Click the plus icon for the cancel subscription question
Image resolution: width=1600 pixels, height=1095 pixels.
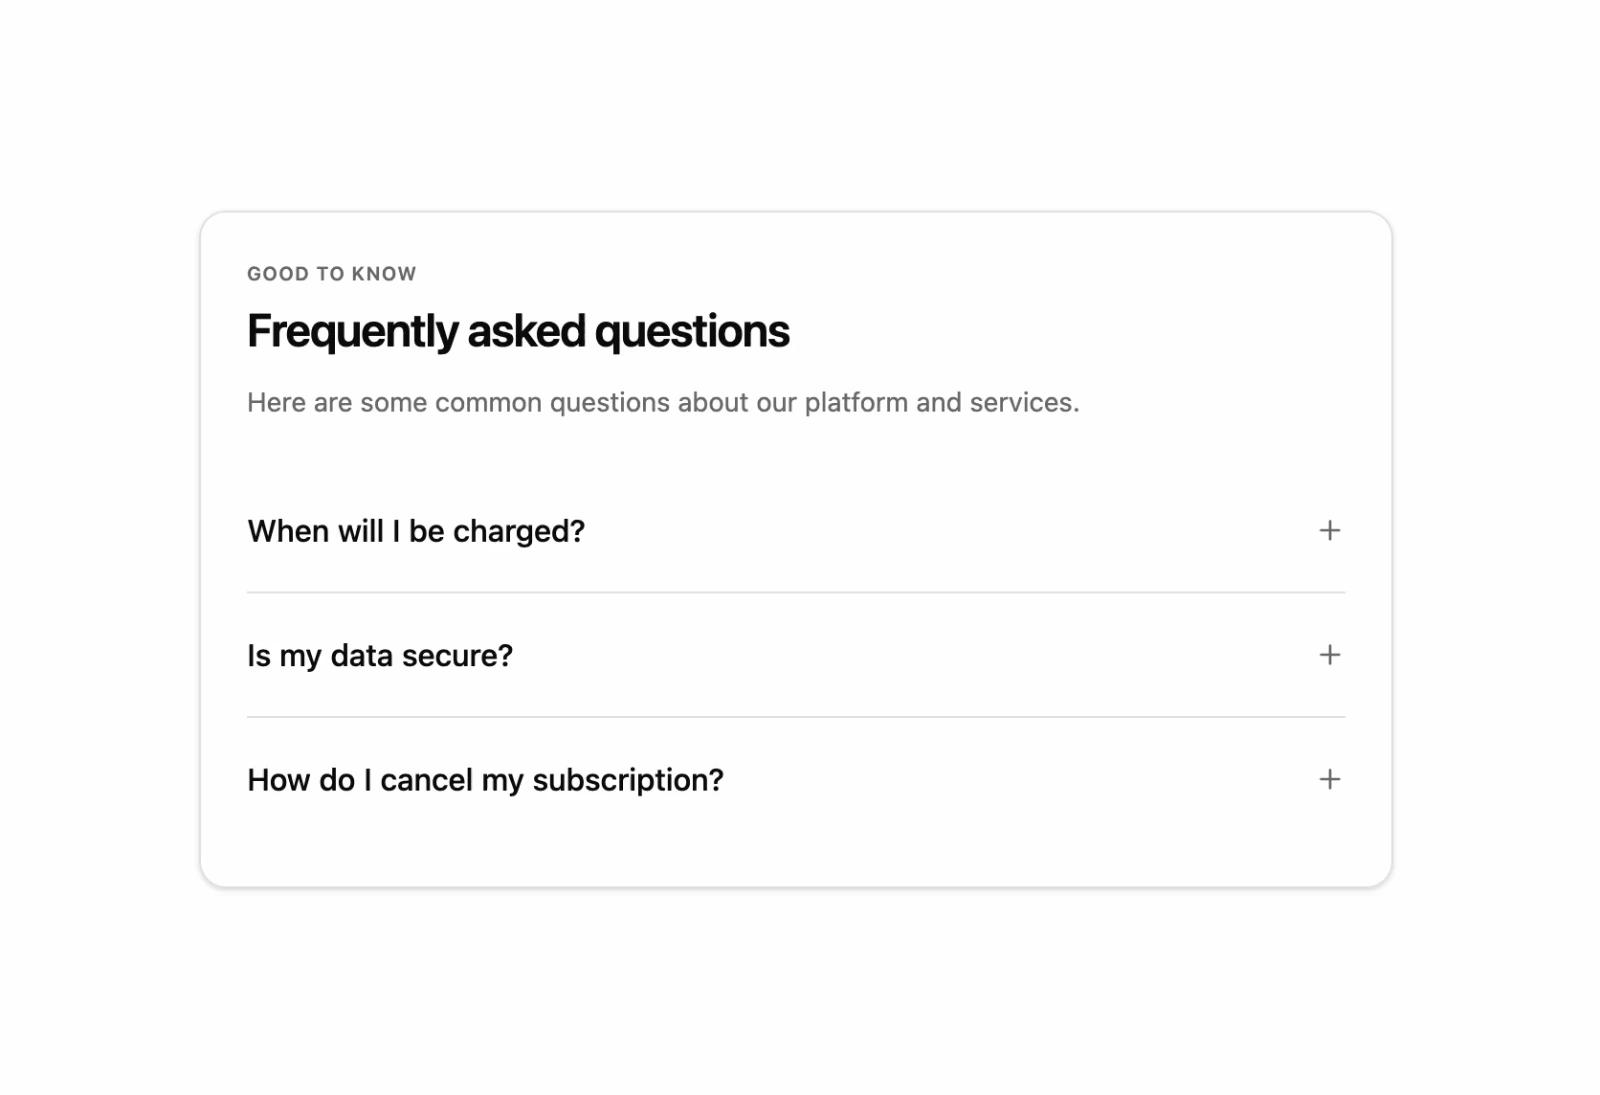pos(1329,779)
